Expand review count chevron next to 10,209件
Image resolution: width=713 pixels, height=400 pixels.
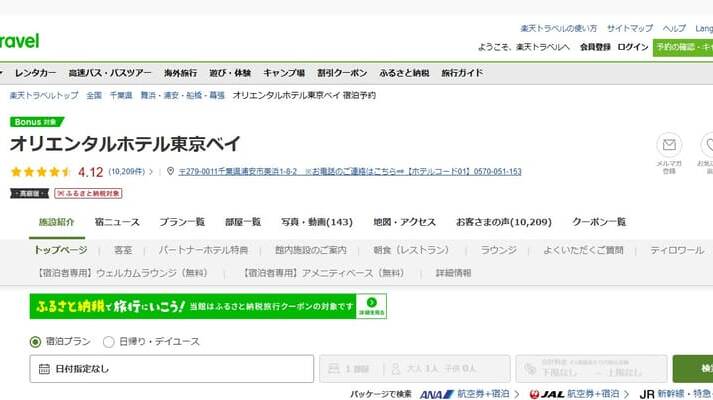click(x=151, y=172)
